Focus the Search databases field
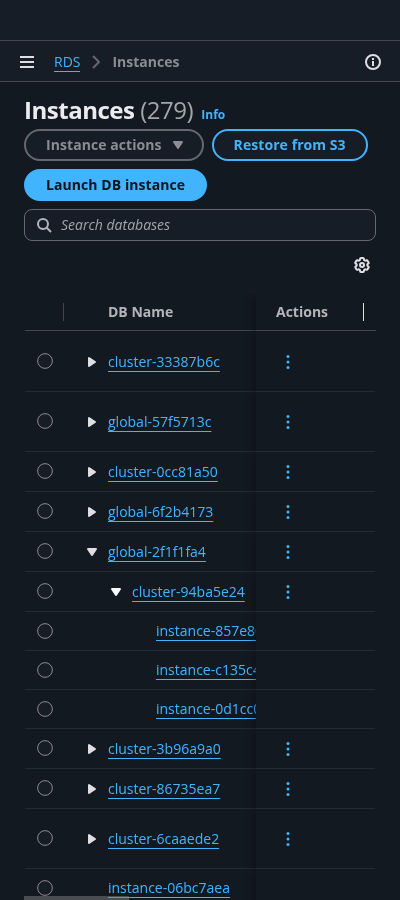Image resolution: width=400 pixels, height=900 pixels. [200, 225]
